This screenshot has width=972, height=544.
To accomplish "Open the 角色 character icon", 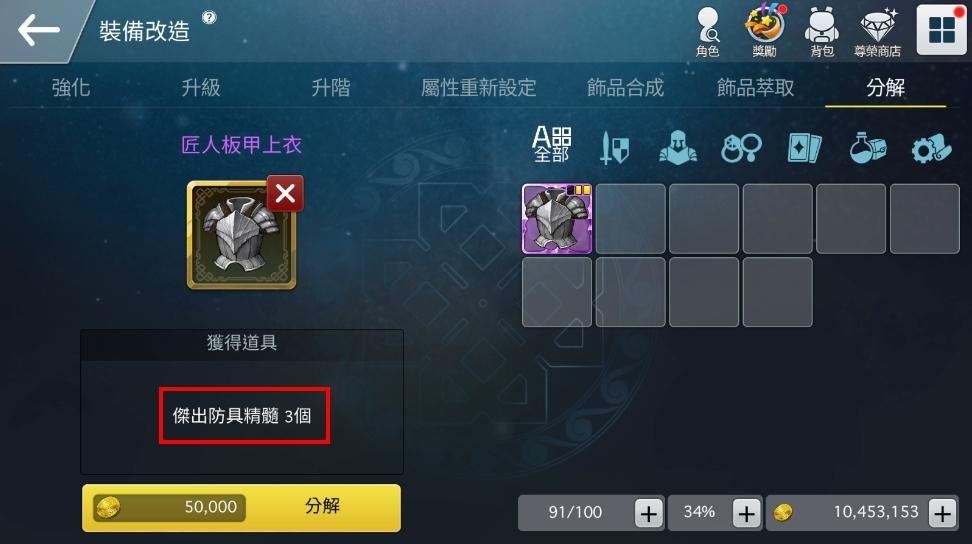I will click(x=707, y=32).
